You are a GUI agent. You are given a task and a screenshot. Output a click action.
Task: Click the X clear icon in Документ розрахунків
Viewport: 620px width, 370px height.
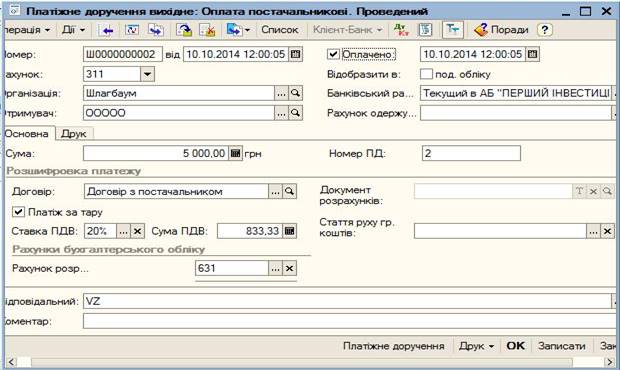pyautogui.click(x=593, y=191)
